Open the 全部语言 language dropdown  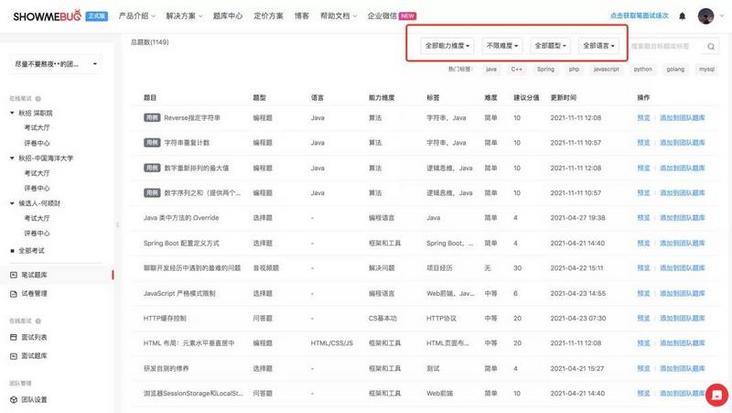[598, 46]
